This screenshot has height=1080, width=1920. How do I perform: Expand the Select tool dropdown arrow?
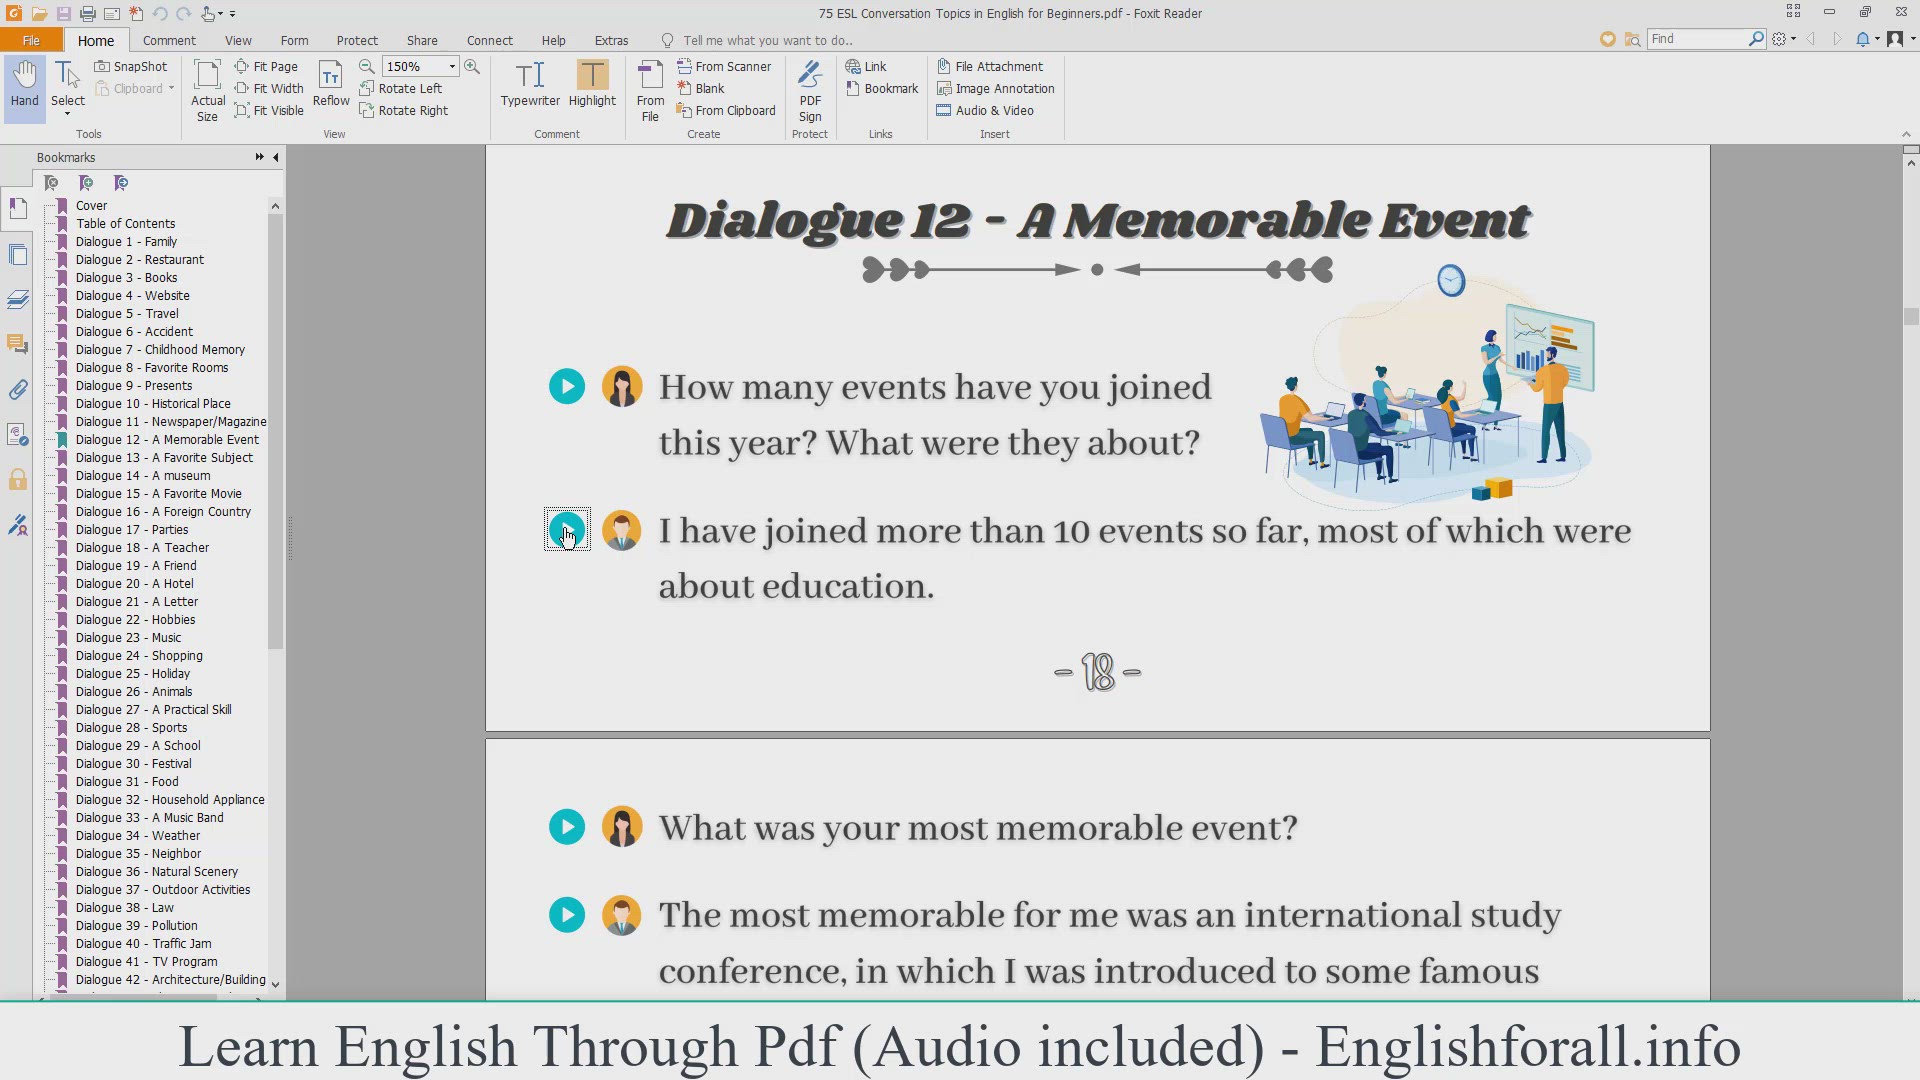(x=68, y=115)
